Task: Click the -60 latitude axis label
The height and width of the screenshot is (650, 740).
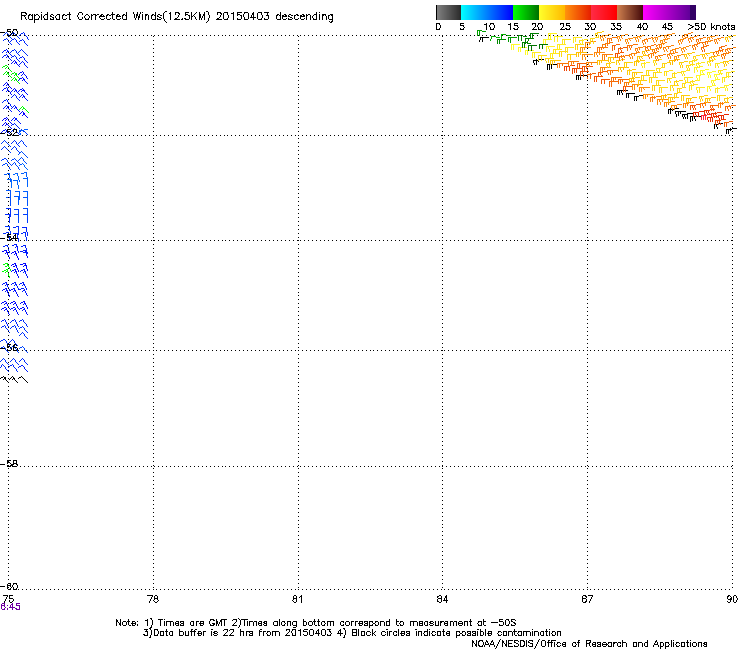Action: (x=9, y=586)
